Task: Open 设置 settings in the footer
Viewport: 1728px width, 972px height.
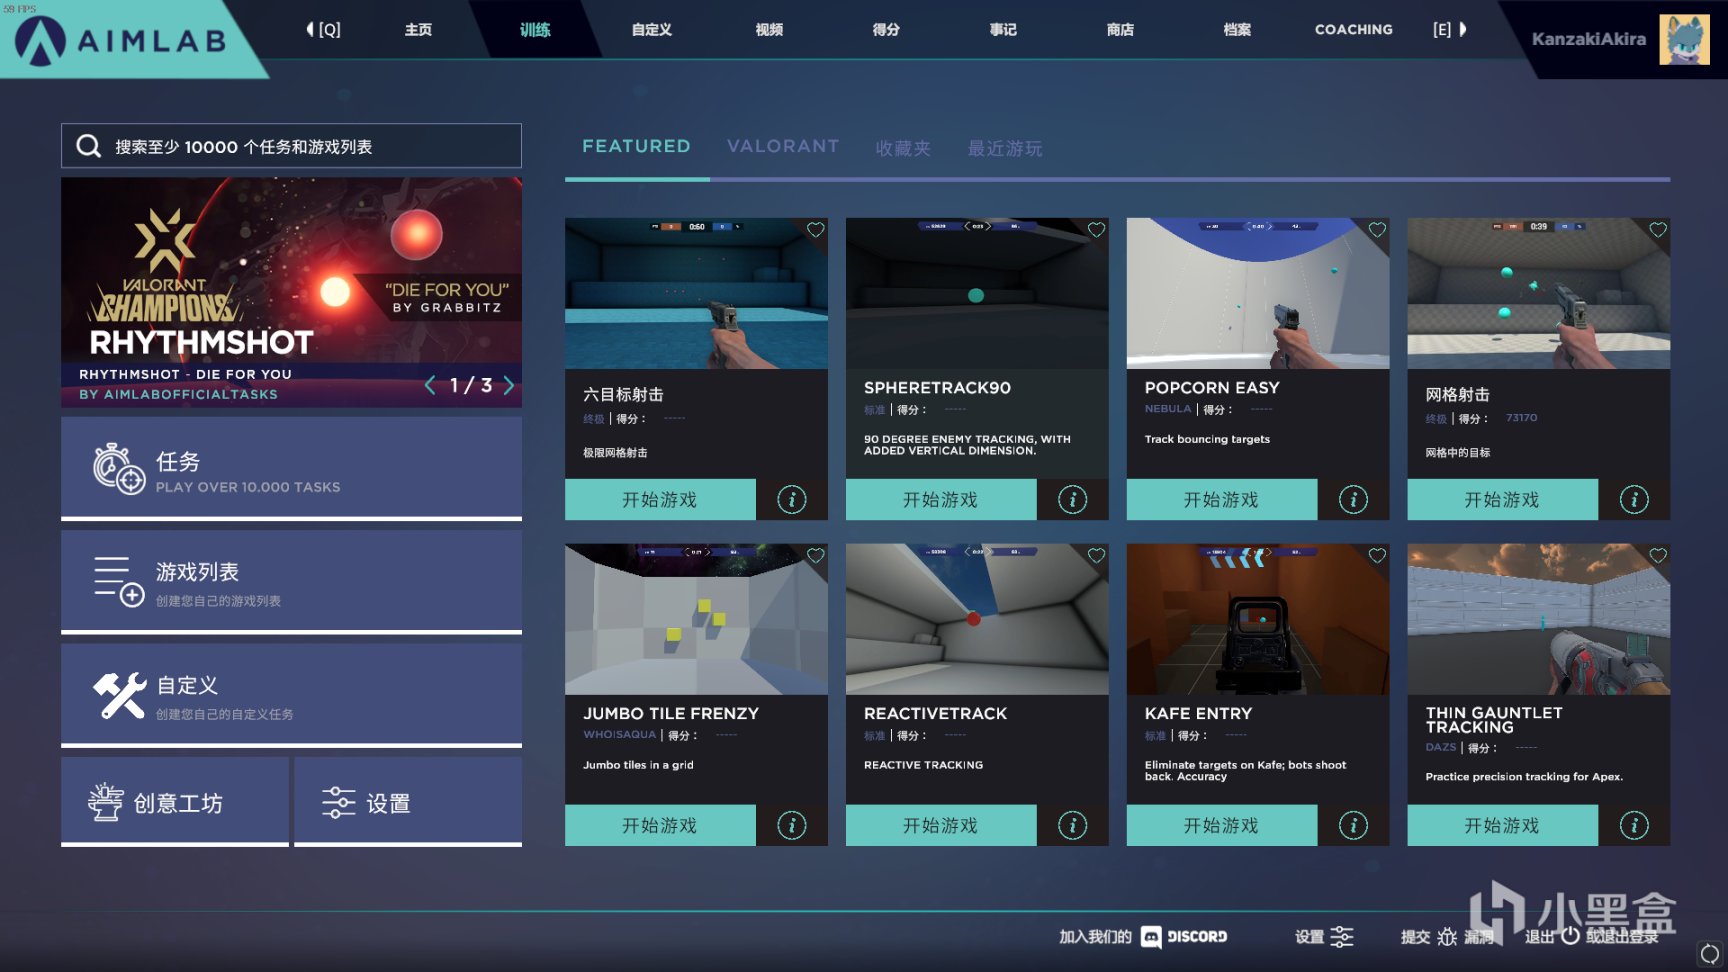Action: (x=1324, y=937)
